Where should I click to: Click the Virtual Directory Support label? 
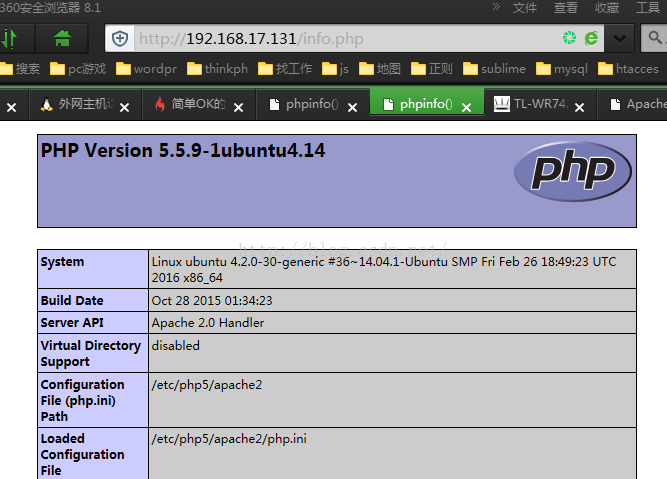(91, 354)
